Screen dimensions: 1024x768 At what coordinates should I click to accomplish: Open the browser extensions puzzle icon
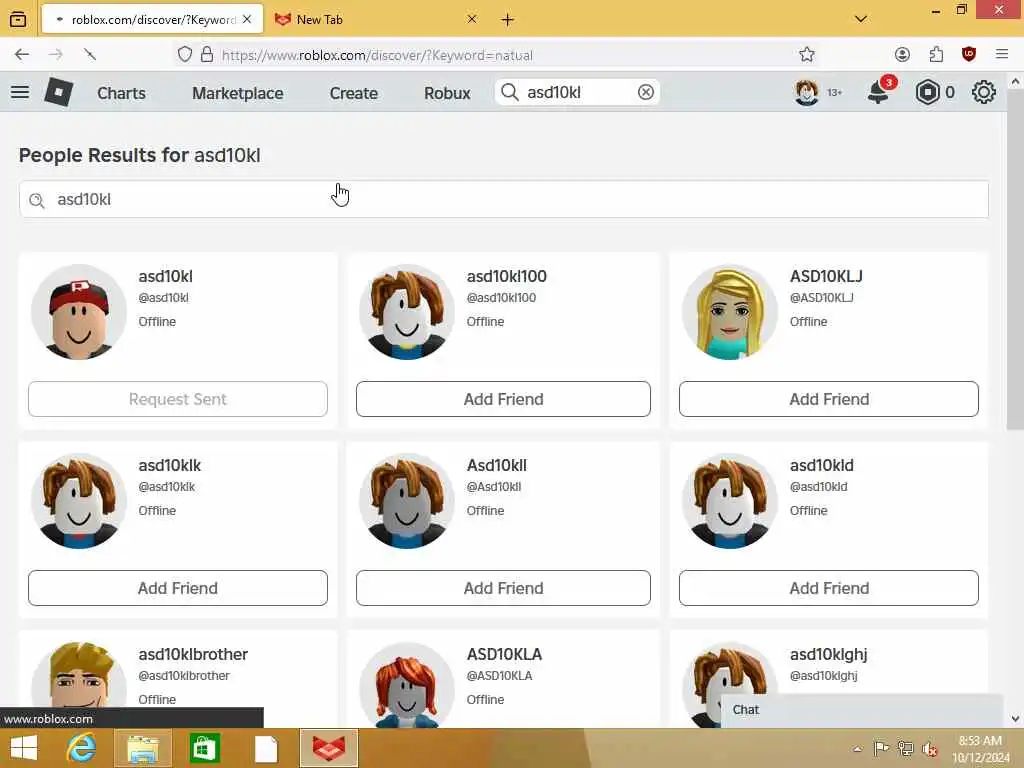tap(936, 54)
